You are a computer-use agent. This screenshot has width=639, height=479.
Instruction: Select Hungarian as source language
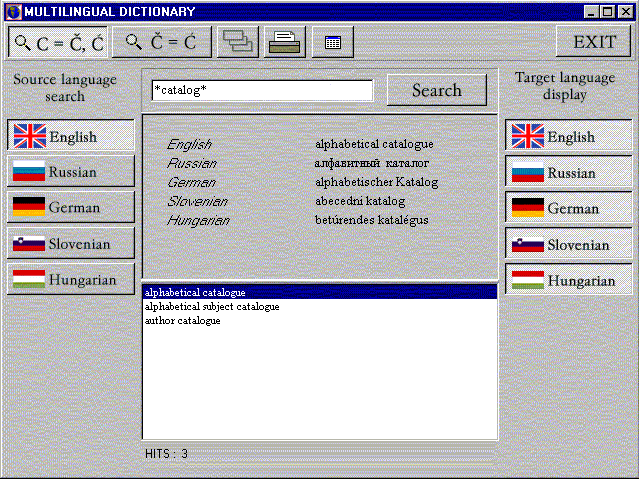(71, 279)
